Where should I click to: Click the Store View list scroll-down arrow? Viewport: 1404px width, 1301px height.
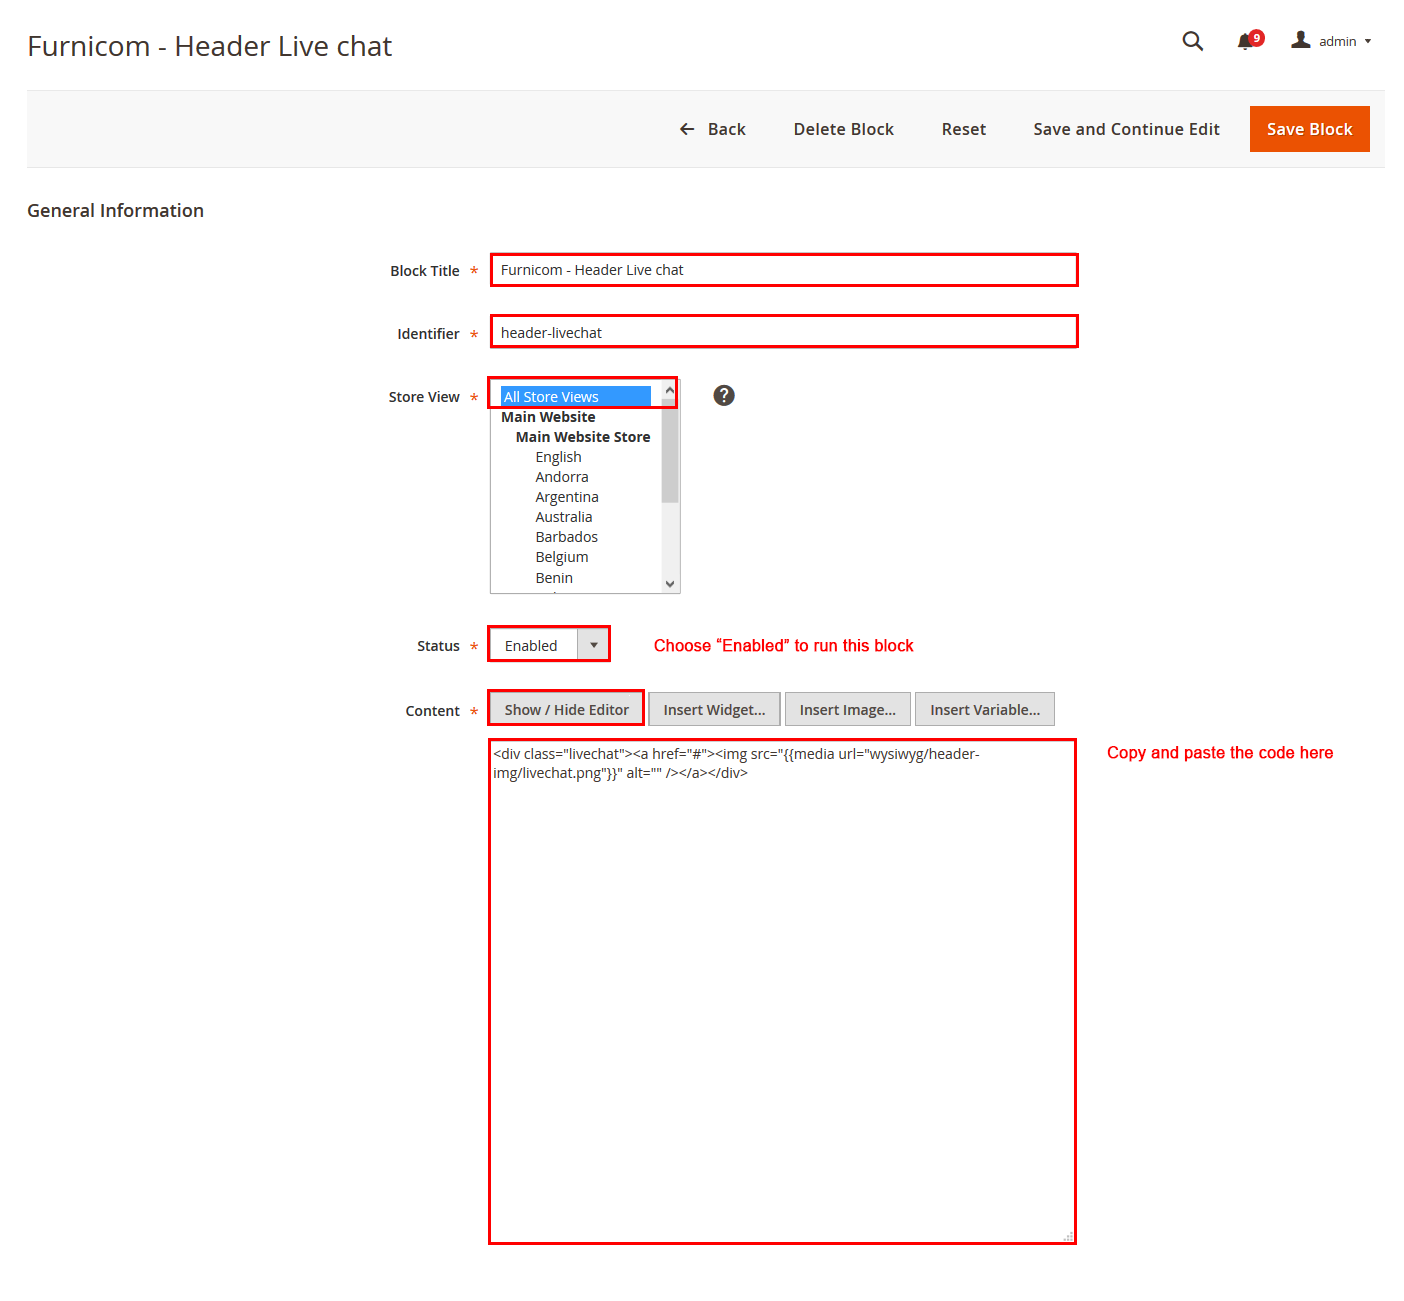tap(670, 584)
